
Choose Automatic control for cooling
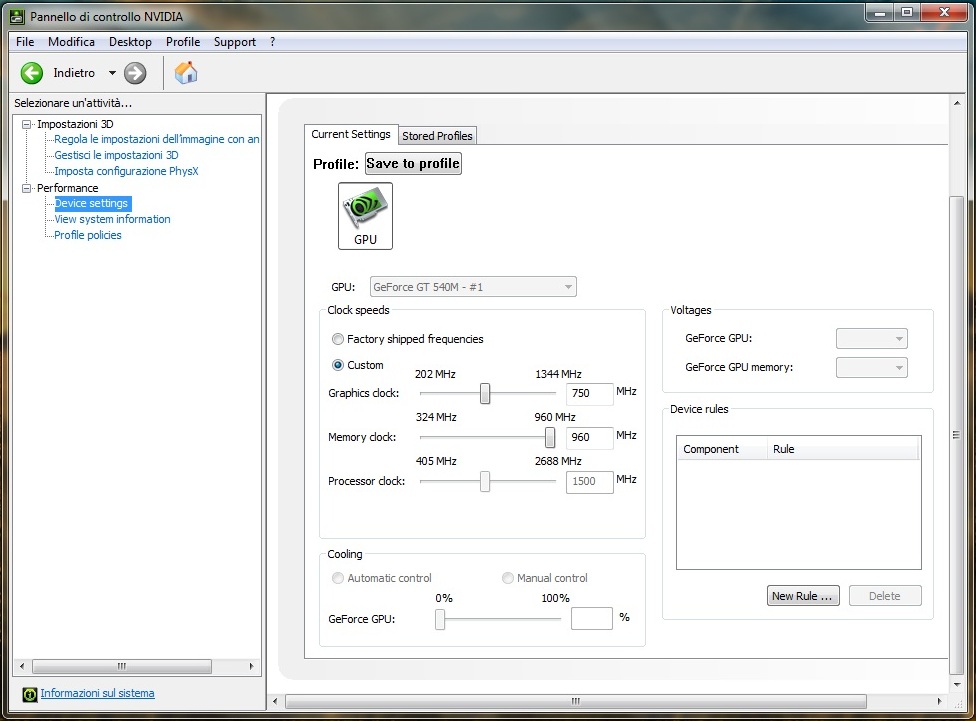[x=338, y=578]
